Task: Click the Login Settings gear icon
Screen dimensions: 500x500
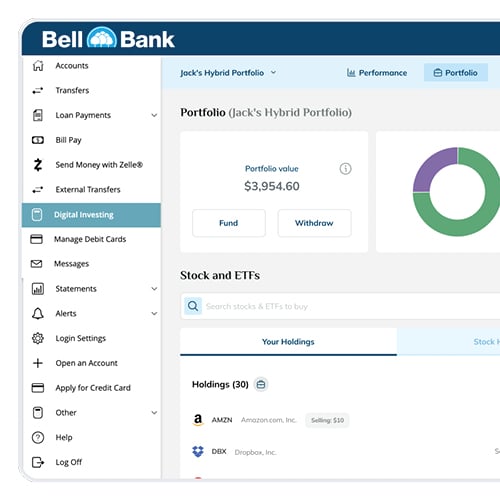Action: (x=38, y=338)
